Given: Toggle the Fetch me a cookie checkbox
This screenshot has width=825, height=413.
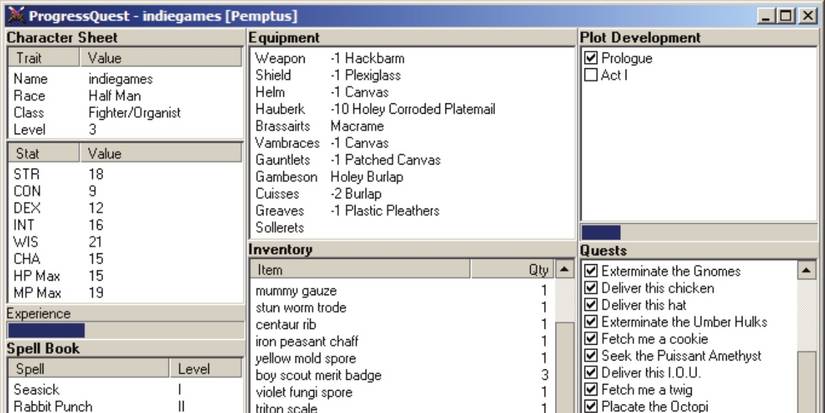Looking at the screenshot, I should (591, 339).
